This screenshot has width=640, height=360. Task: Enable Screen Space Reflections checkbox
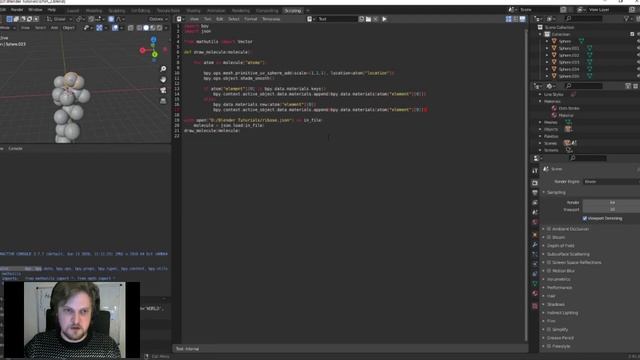(x=549, y=262)
